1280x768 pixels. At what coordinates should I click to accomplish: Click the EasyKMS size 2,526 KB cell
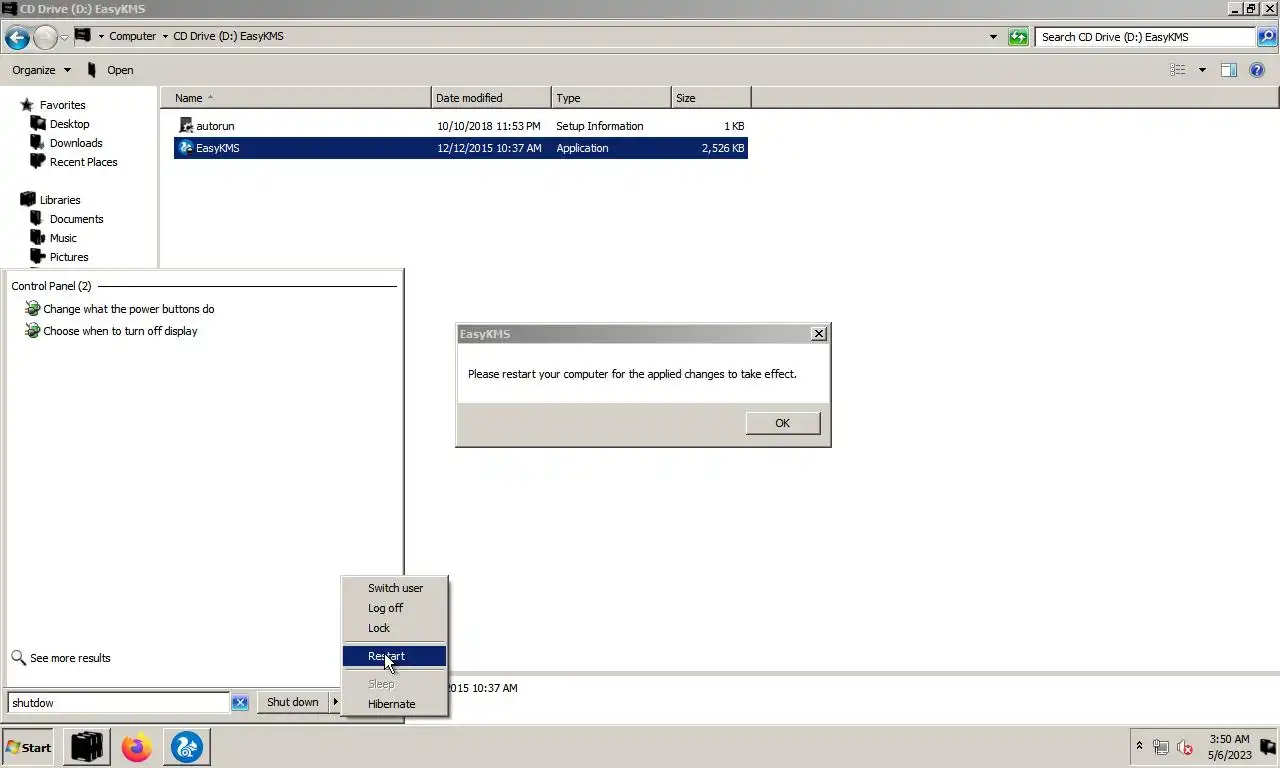click(x=723, y=148)
